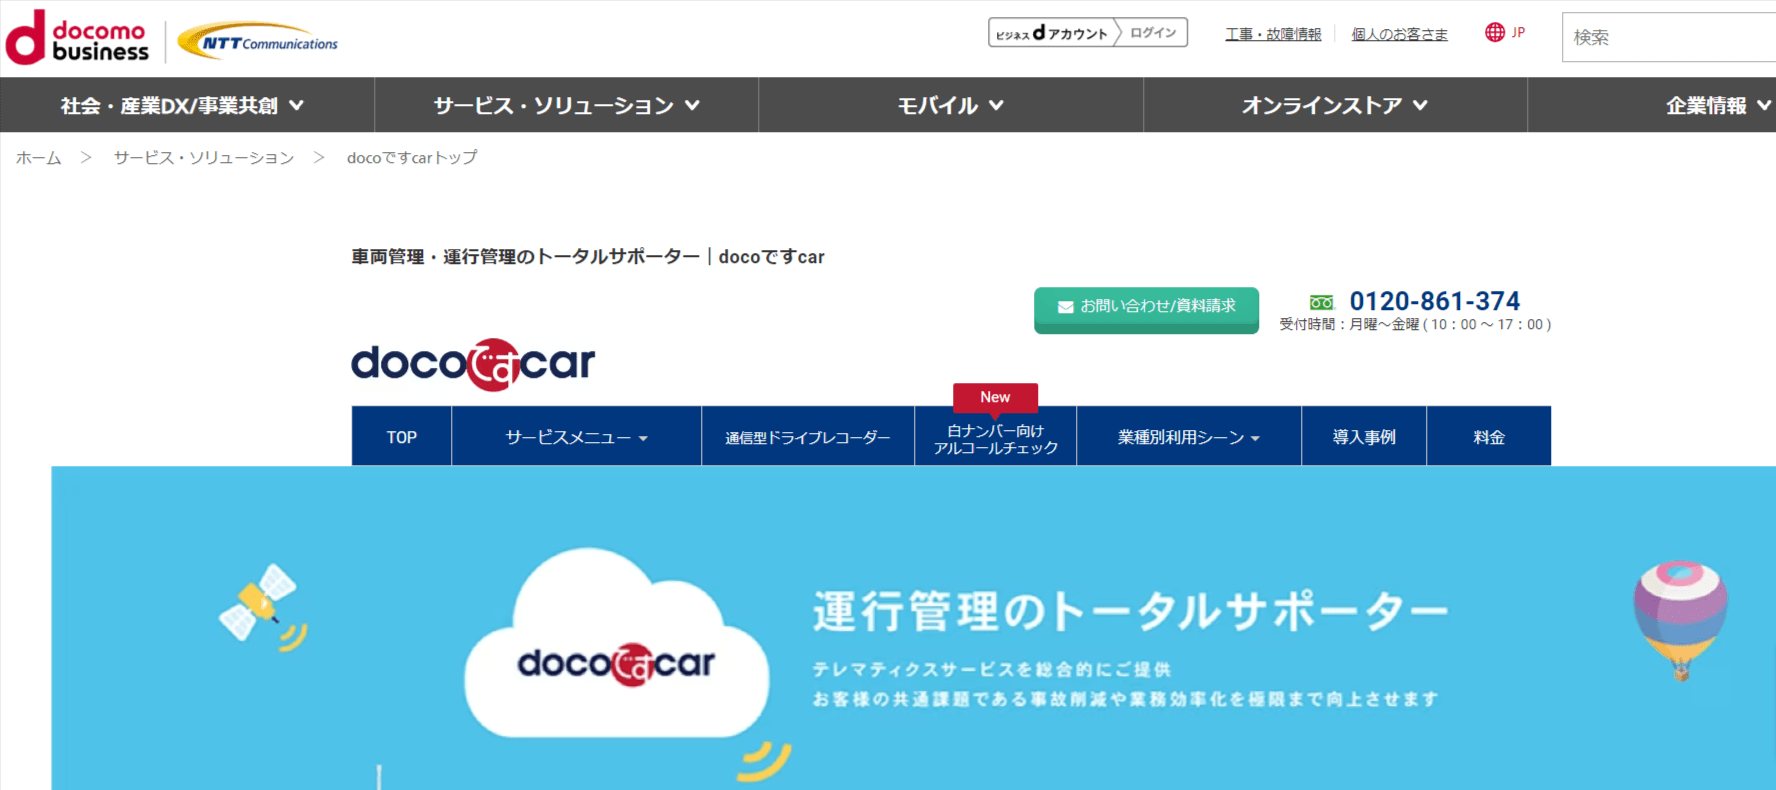Focus the 検索 search field
The height and width of the screenshot is (790, 1776).
coord(1668,37)
